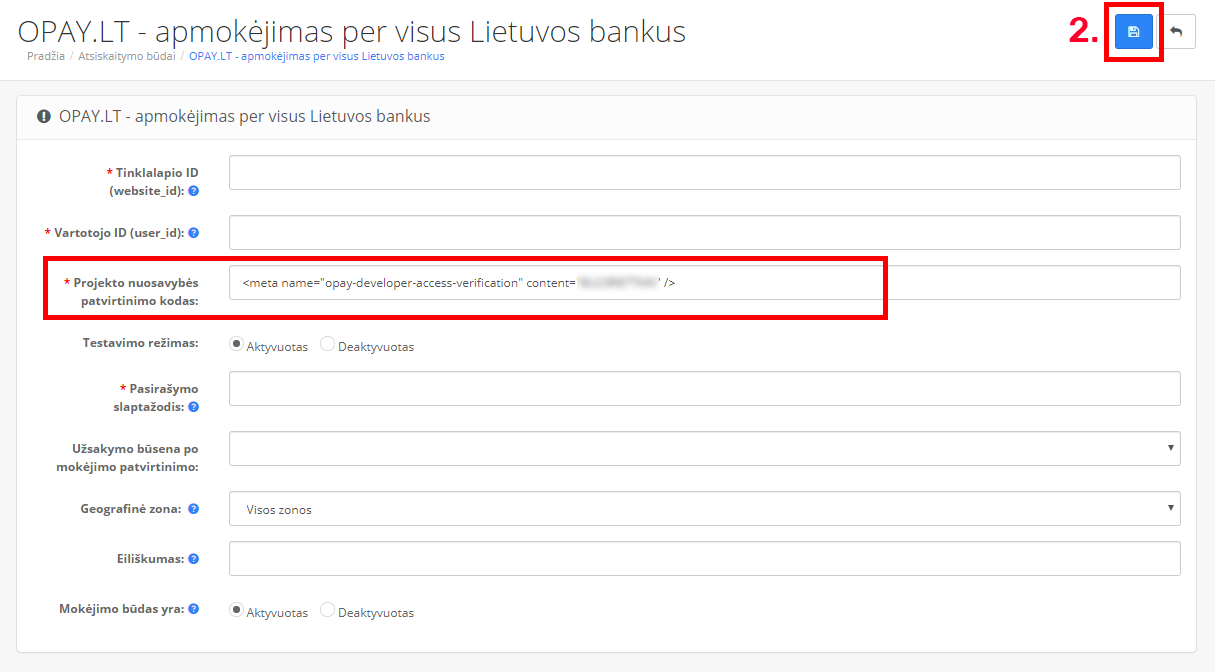Open Atsiskaitymo būdai breadcrumb link

click(127, 56)
